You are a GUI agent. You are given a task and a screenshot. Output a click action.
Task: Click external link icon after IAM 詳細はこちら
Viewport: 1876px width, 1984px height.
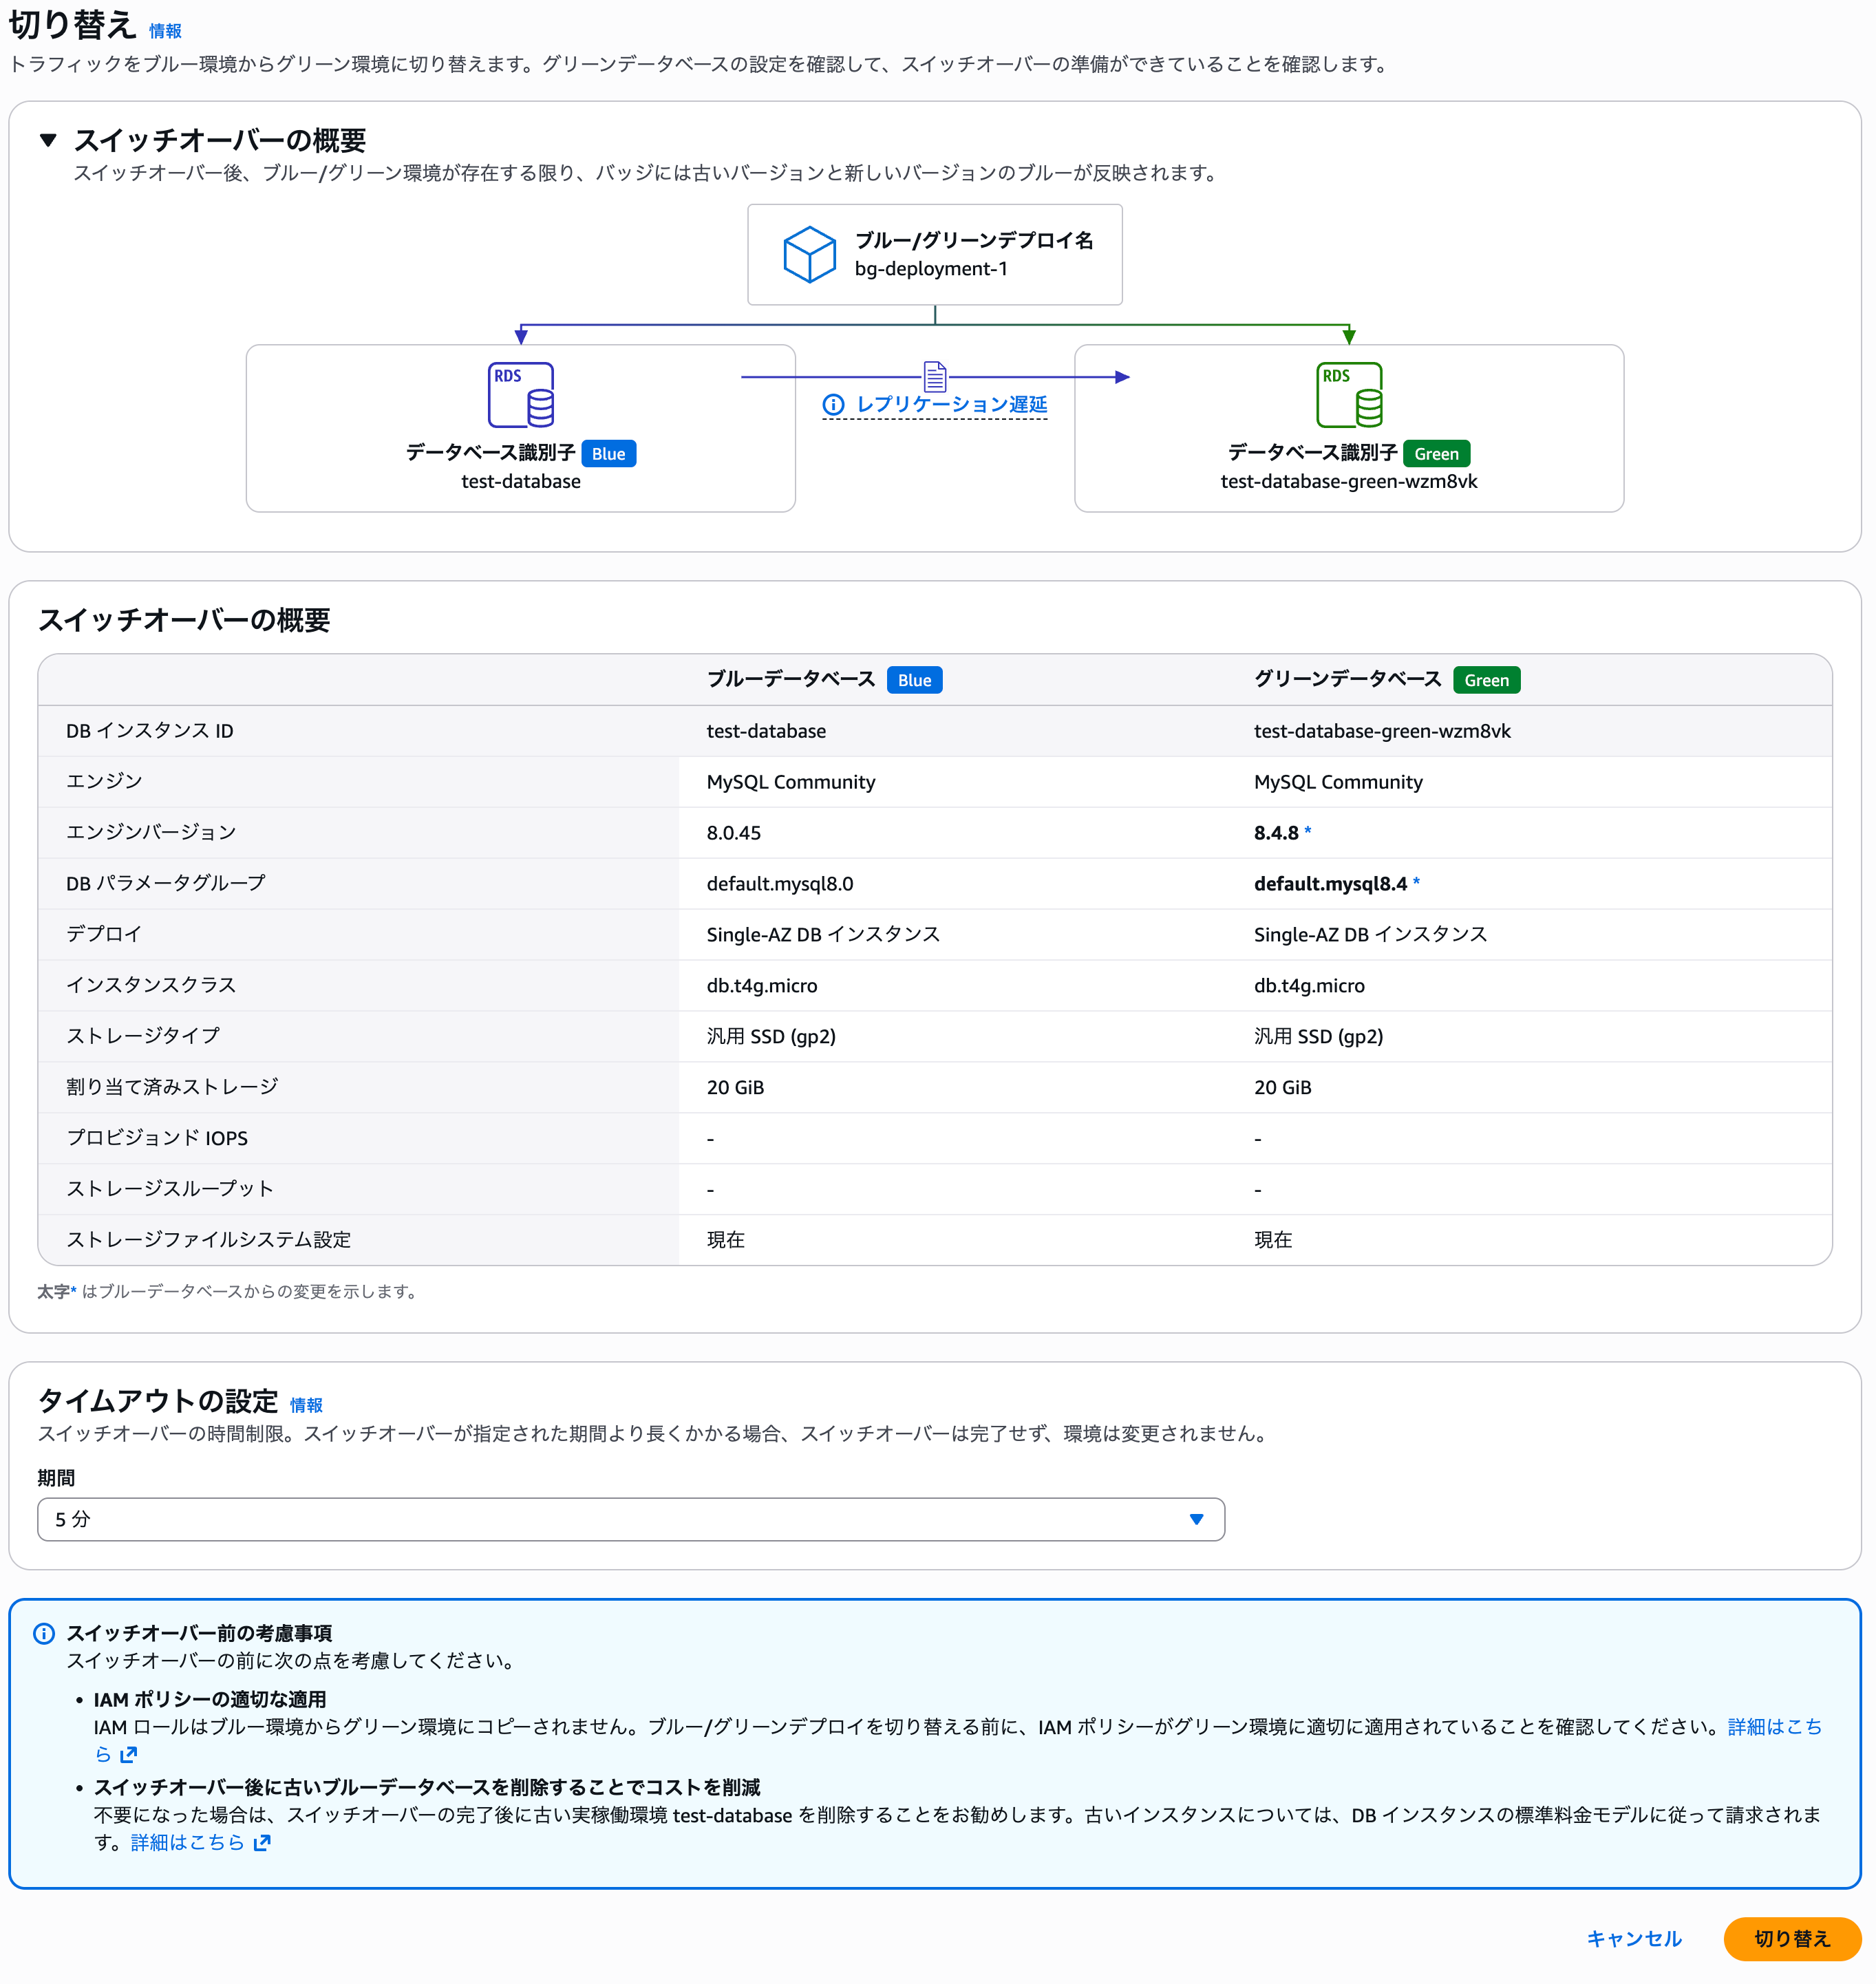coord(129,1755)
